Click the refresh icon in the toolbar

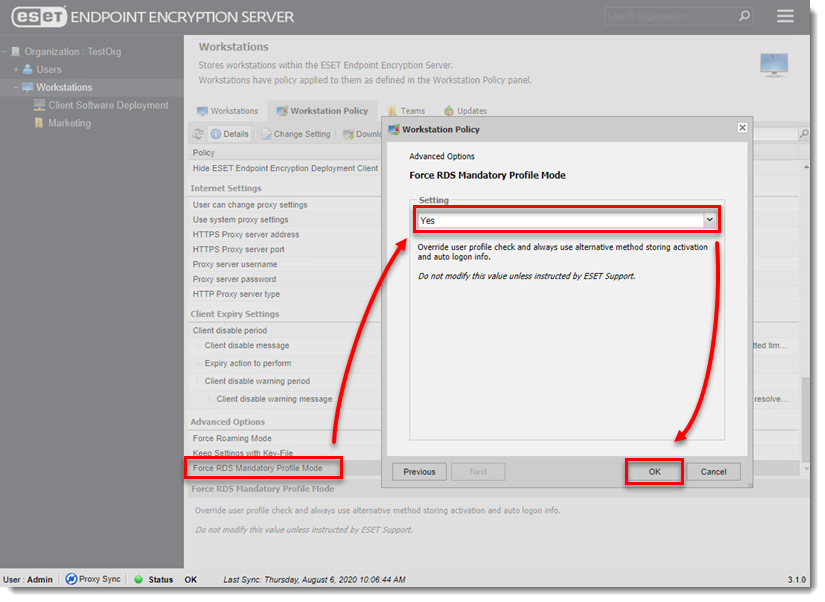pos(198,133)
